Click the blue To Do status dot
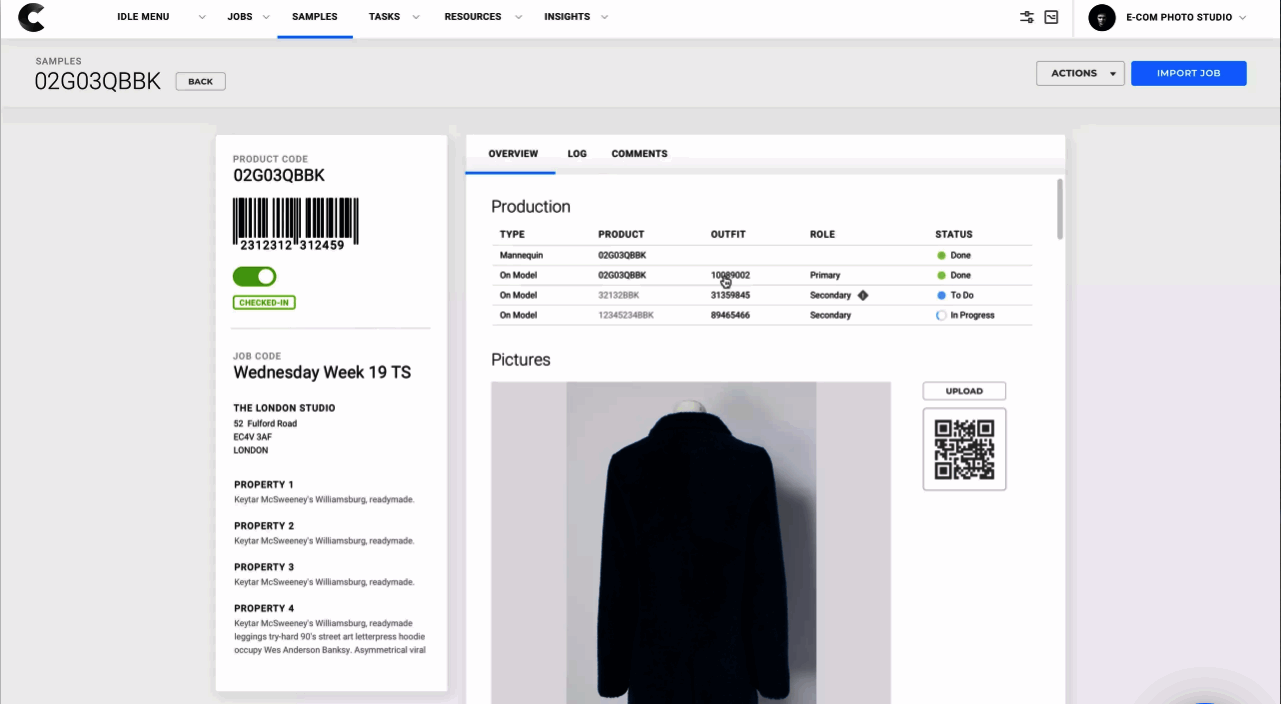The image size is (1281, 704). (941, 295)
